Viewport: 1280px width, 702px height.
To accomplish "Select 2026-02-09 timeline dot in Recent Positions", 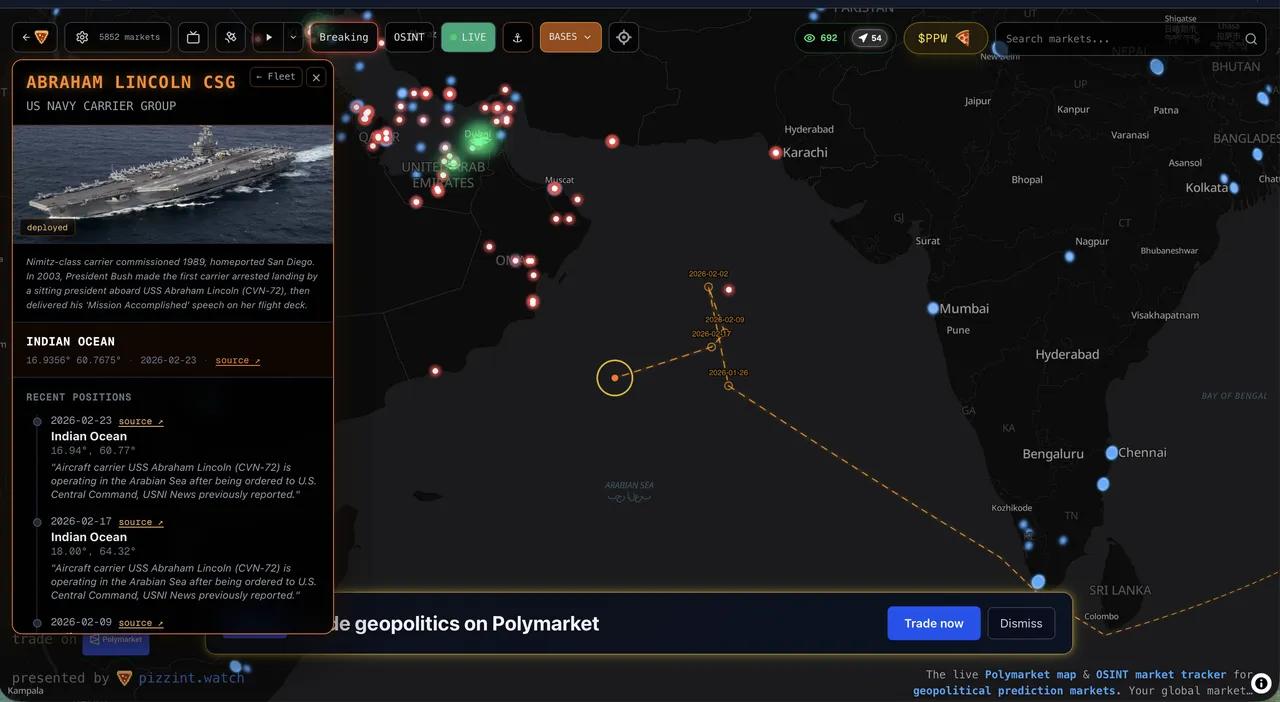I will [x=37, y=623].
